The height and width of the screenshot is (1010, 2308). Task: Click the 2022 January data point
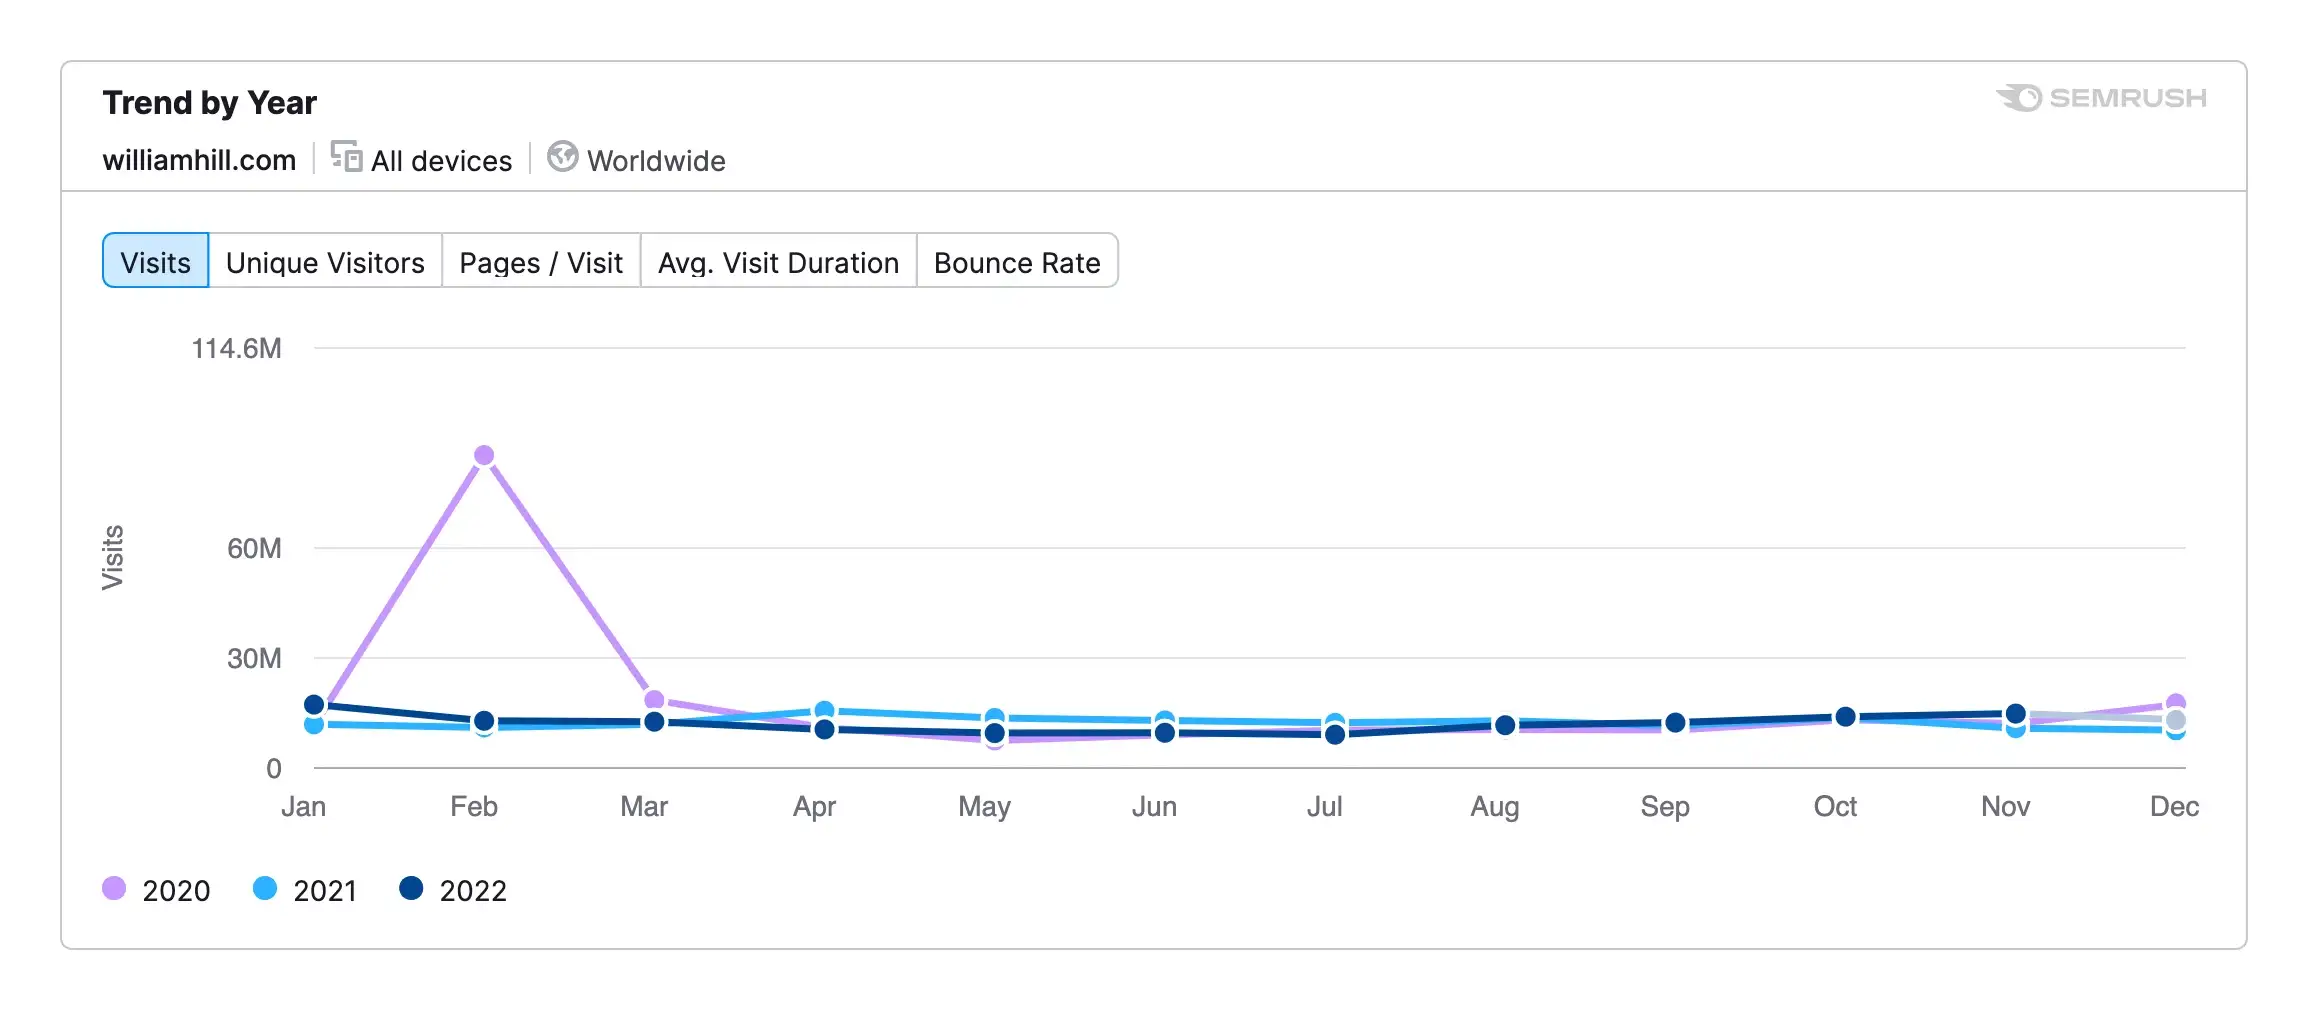[314, 705]
